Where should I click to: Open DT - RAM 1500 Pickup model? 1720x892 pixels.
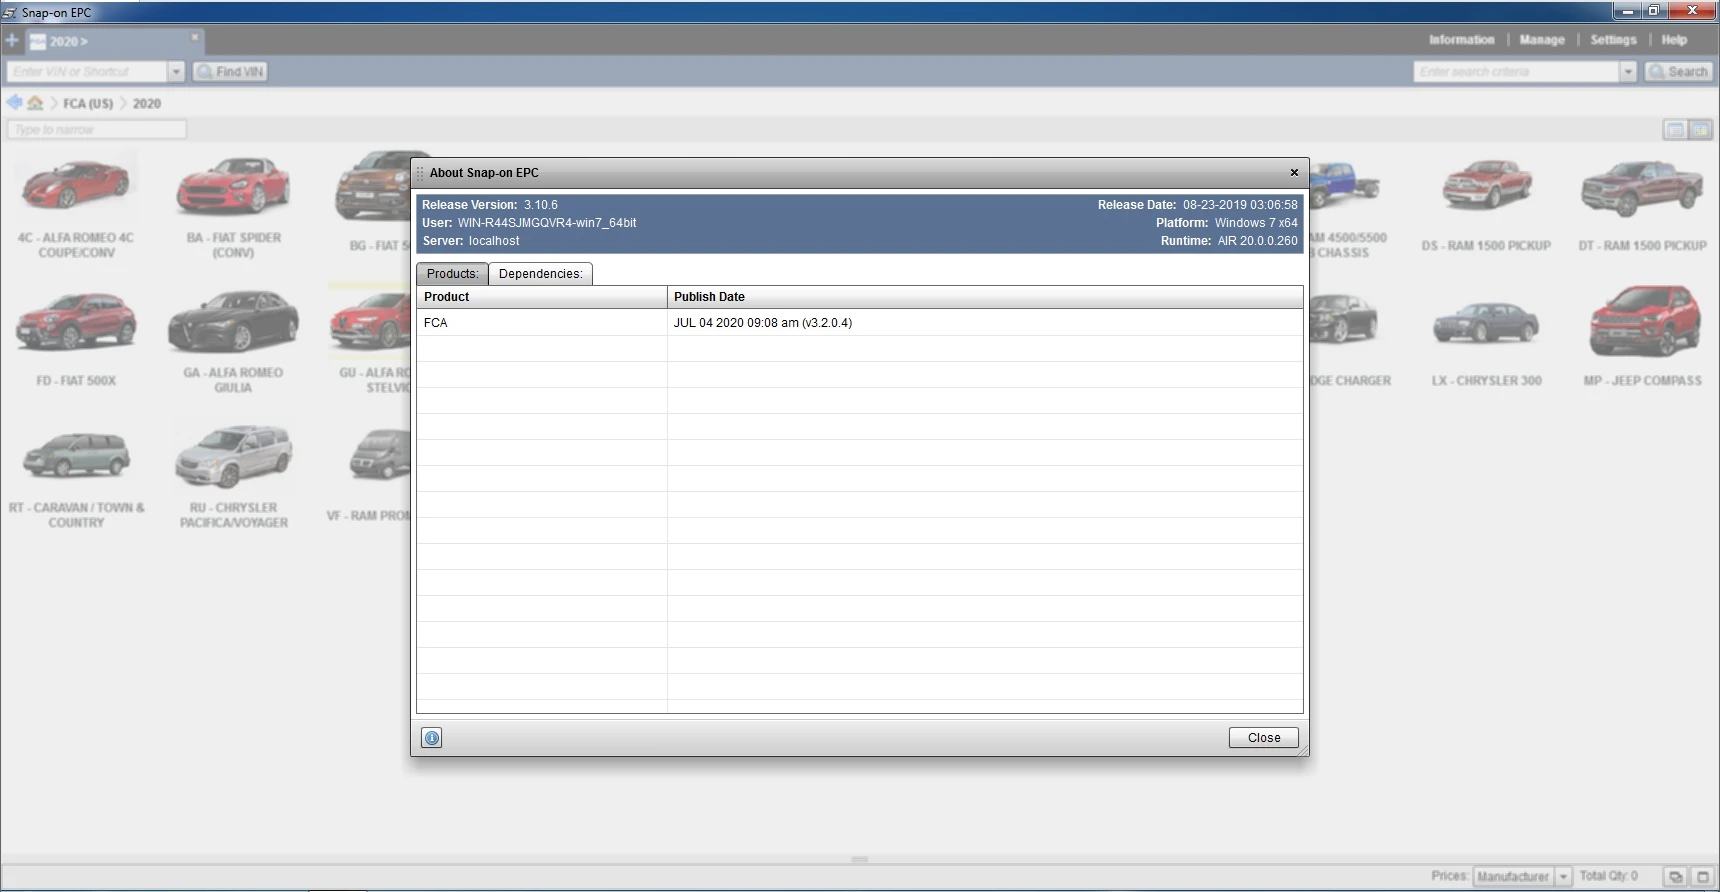[x=1642, y=205]
